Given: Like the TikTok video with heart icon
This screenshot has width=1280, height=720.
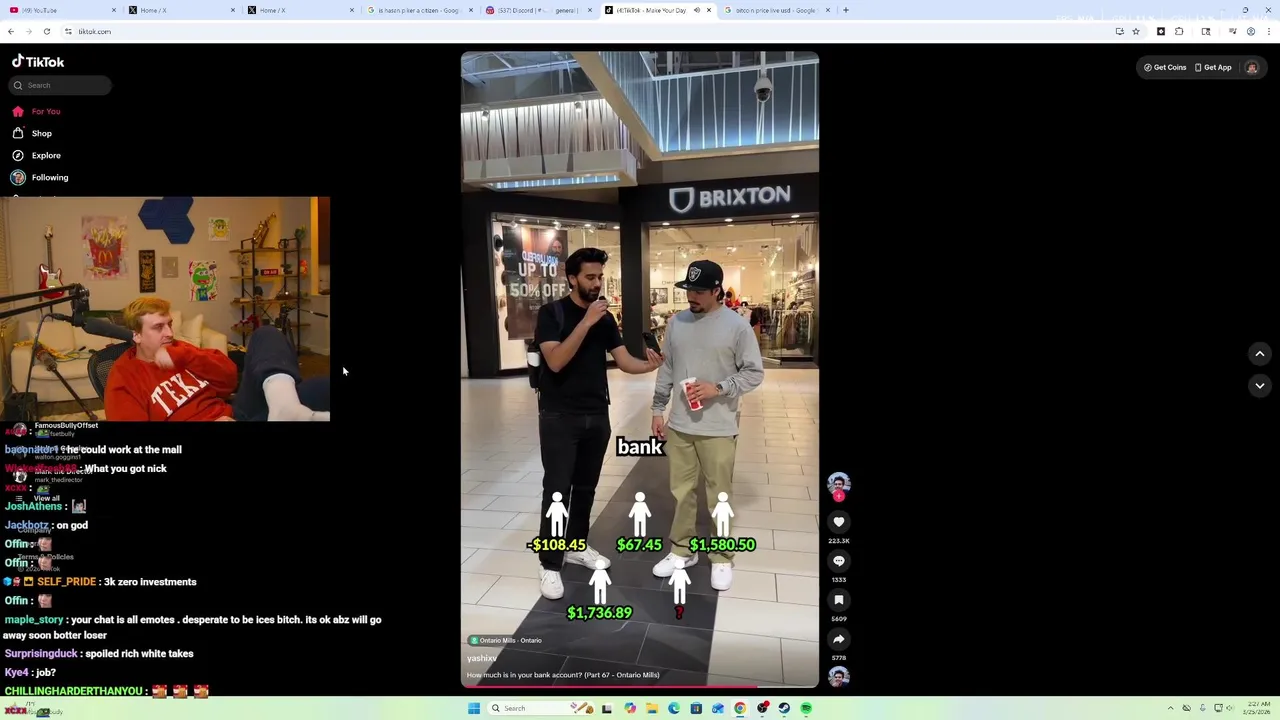Looking at the screenshot, I should (839, 522).
